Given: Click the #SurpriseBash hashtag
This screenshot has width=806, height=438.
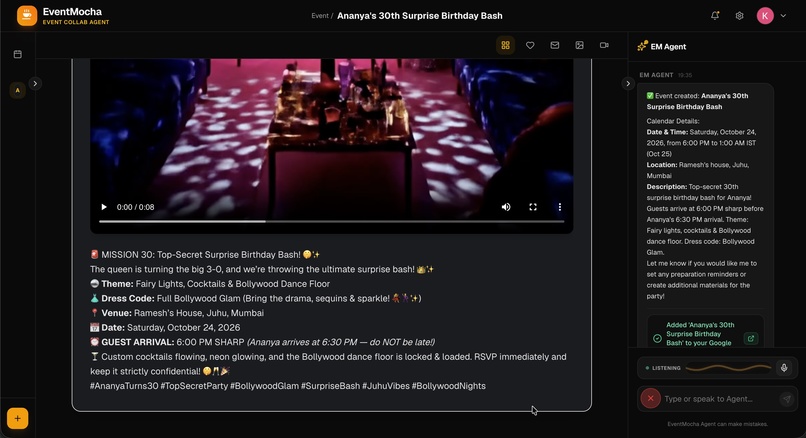Looking at the screenshot, I should pyautogui.click(x=331, y=386).
